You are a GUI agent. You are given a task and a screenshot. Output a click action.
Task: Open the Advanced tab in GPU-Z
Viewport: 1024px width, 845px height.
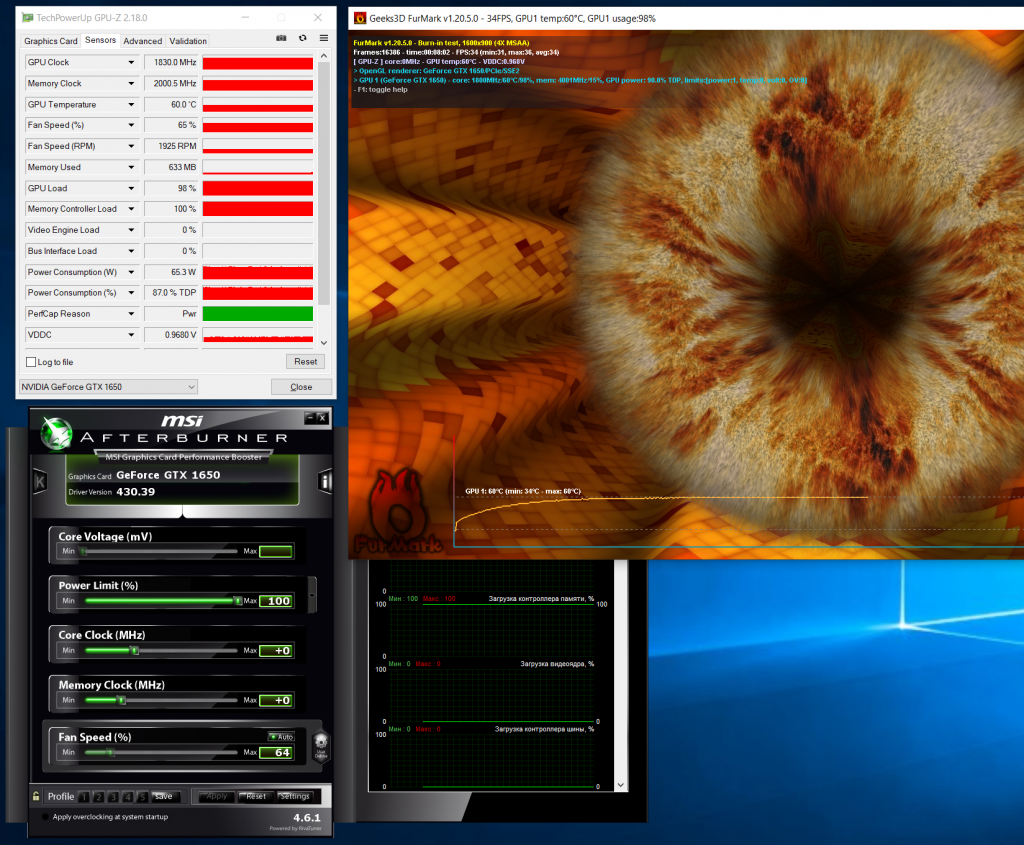tap(142, 40)
